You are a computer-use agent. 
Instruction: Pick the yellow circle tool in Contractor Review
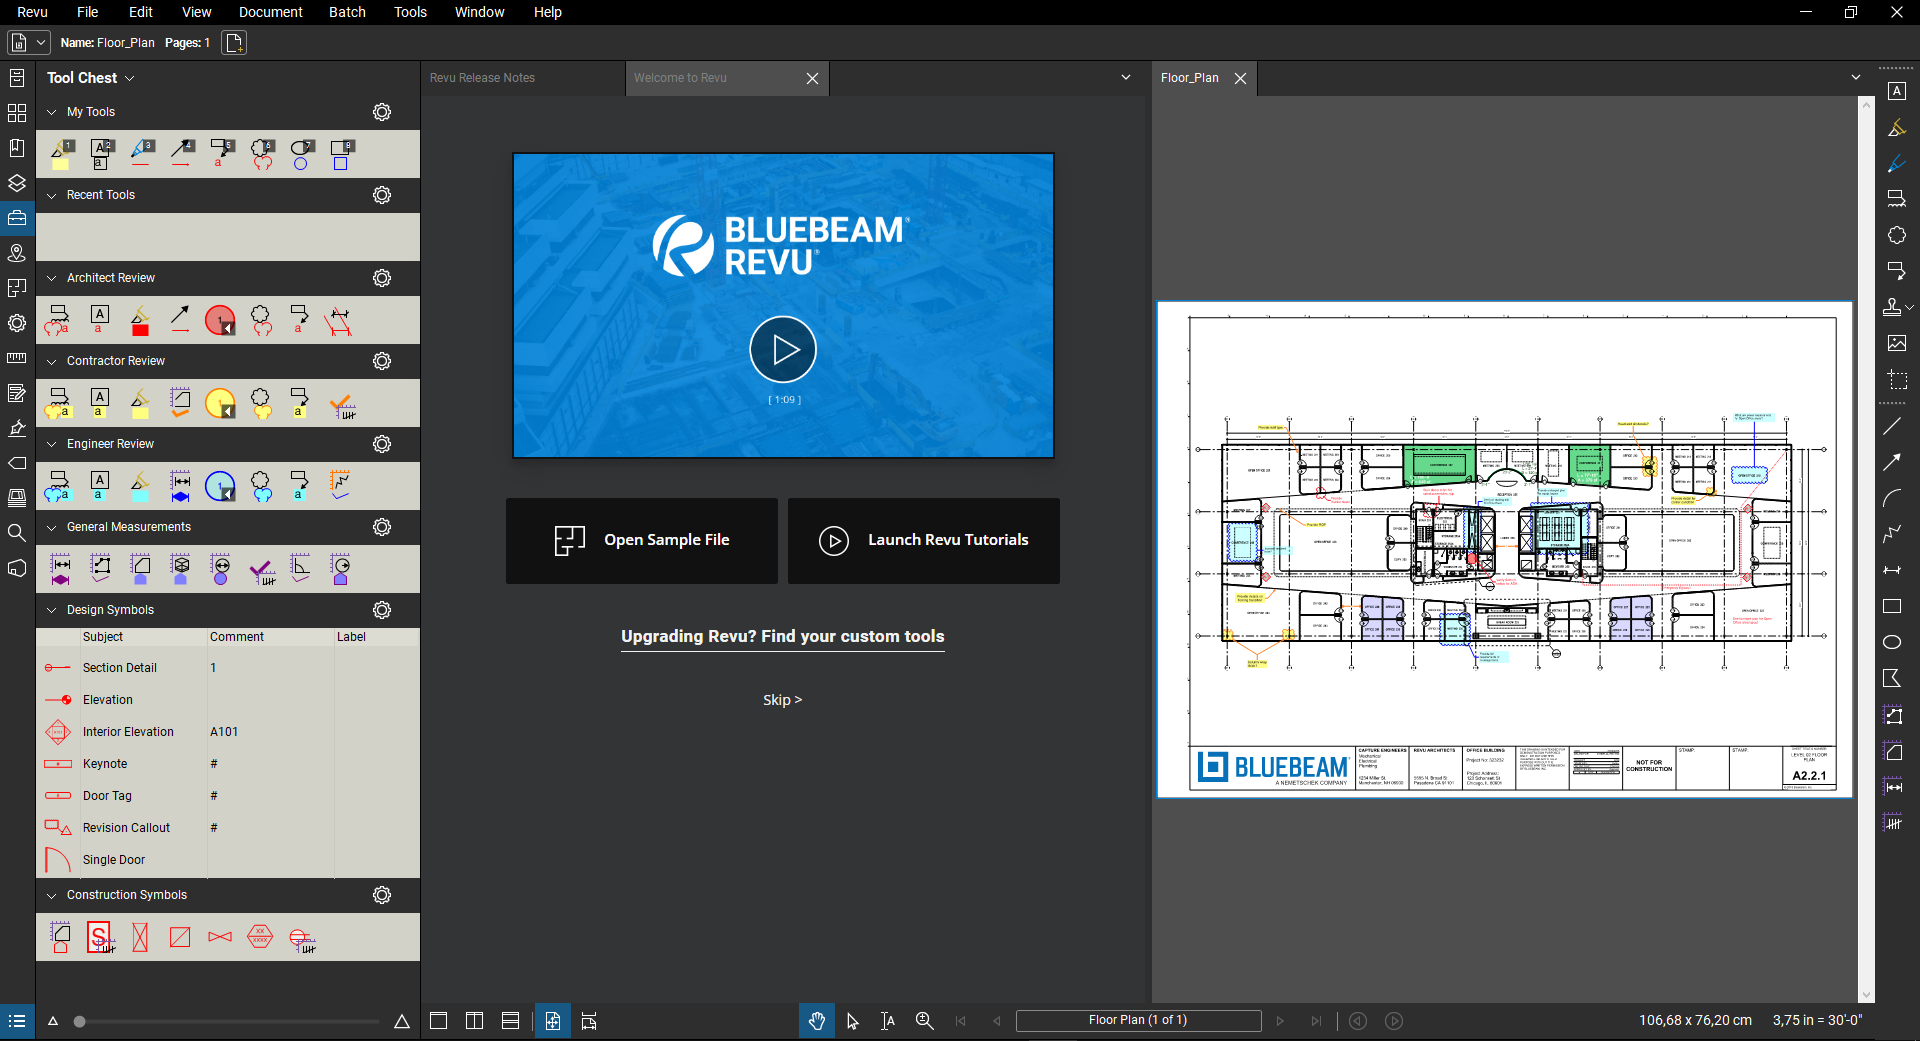tap(220, 403)
